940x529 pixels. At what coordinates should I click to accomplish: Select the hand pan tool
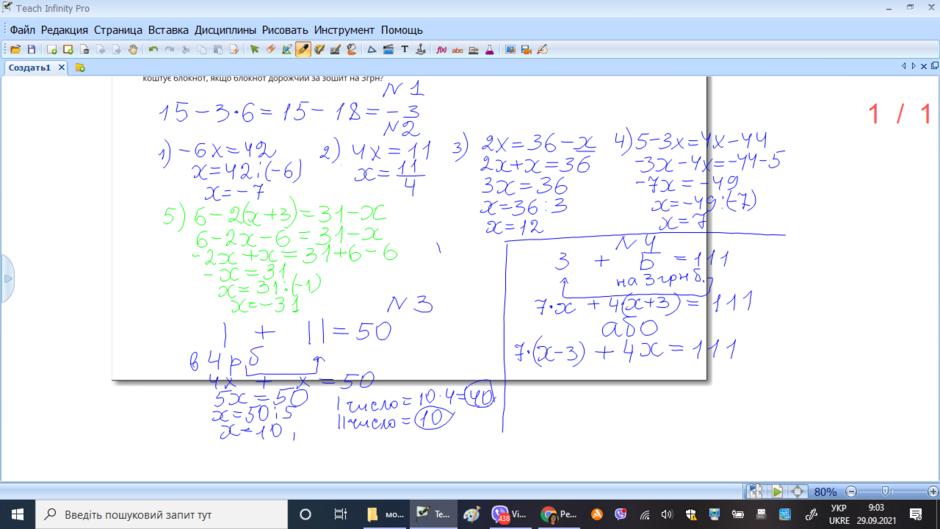[x=132, y=50]
